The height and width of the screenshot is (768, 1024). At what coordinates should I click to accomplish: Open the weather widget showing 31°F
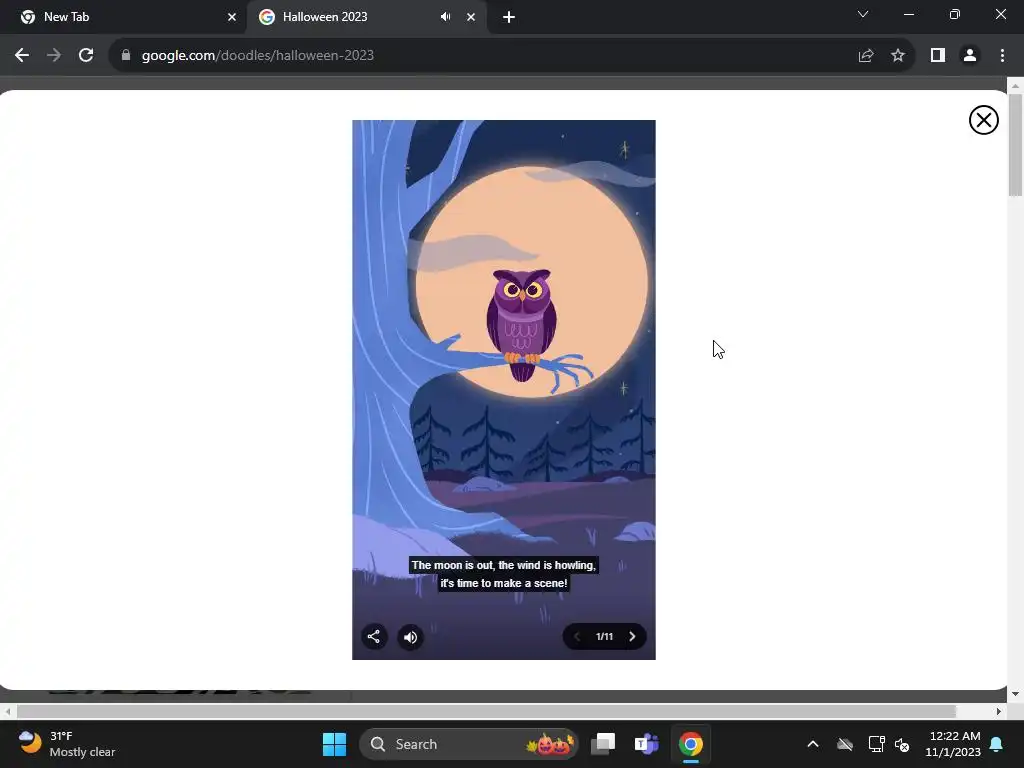pos(67,744)
